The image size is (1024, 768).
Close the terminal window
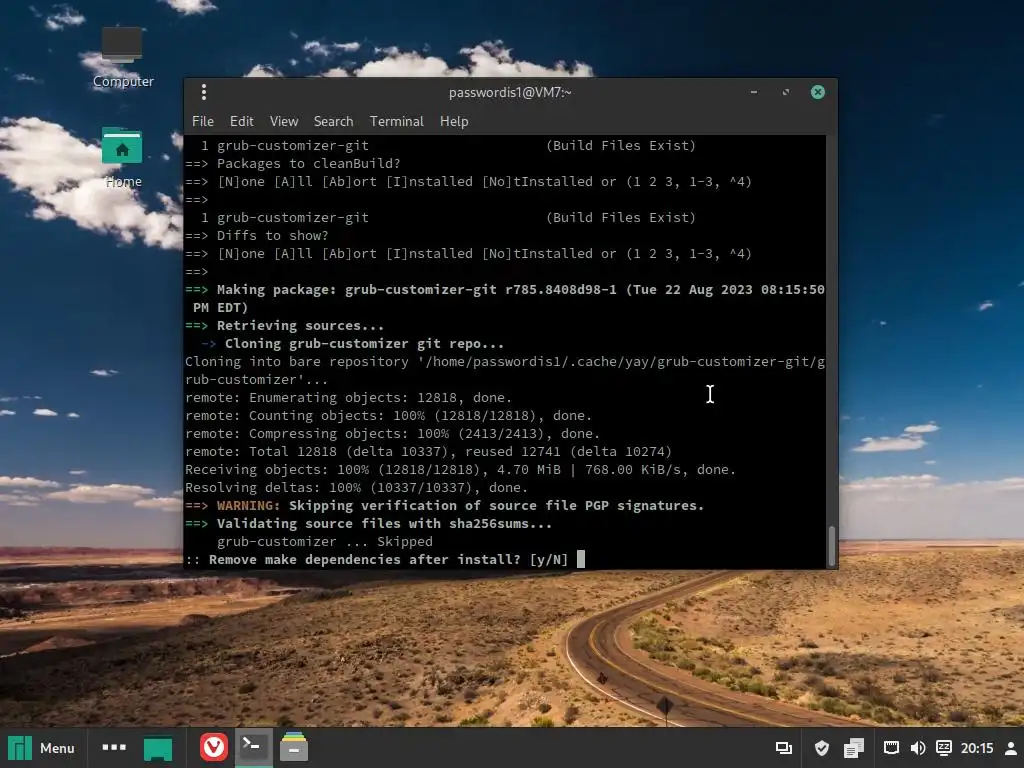click(x=818, y=92)
